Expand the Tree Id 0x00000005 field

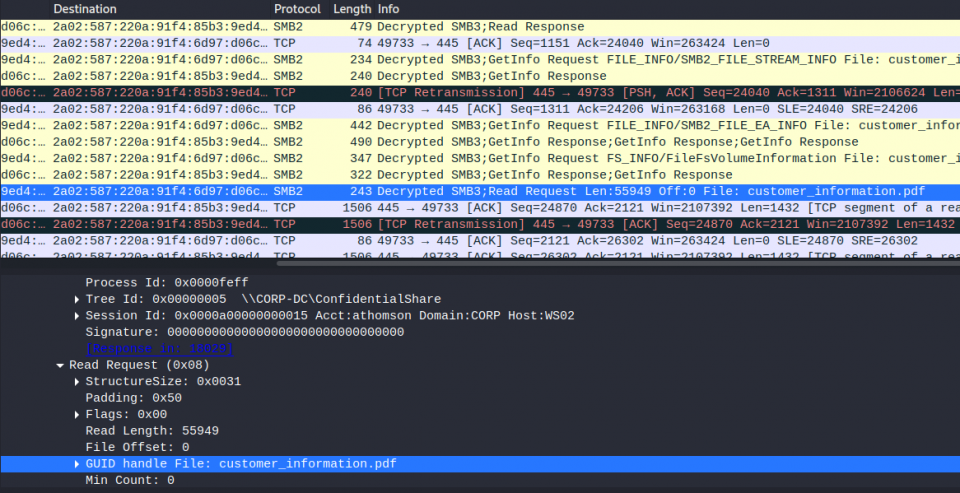point(77,299)
